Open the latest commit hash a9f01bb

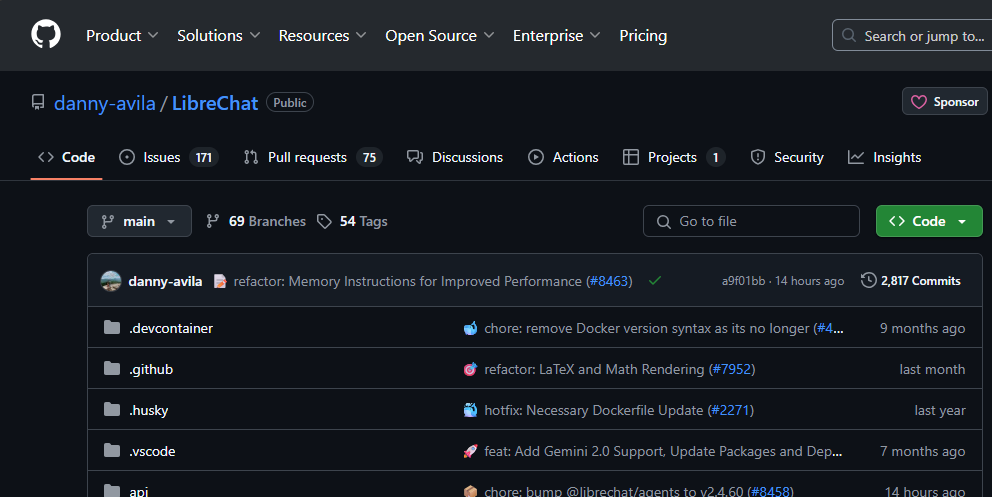coord(743,281)
